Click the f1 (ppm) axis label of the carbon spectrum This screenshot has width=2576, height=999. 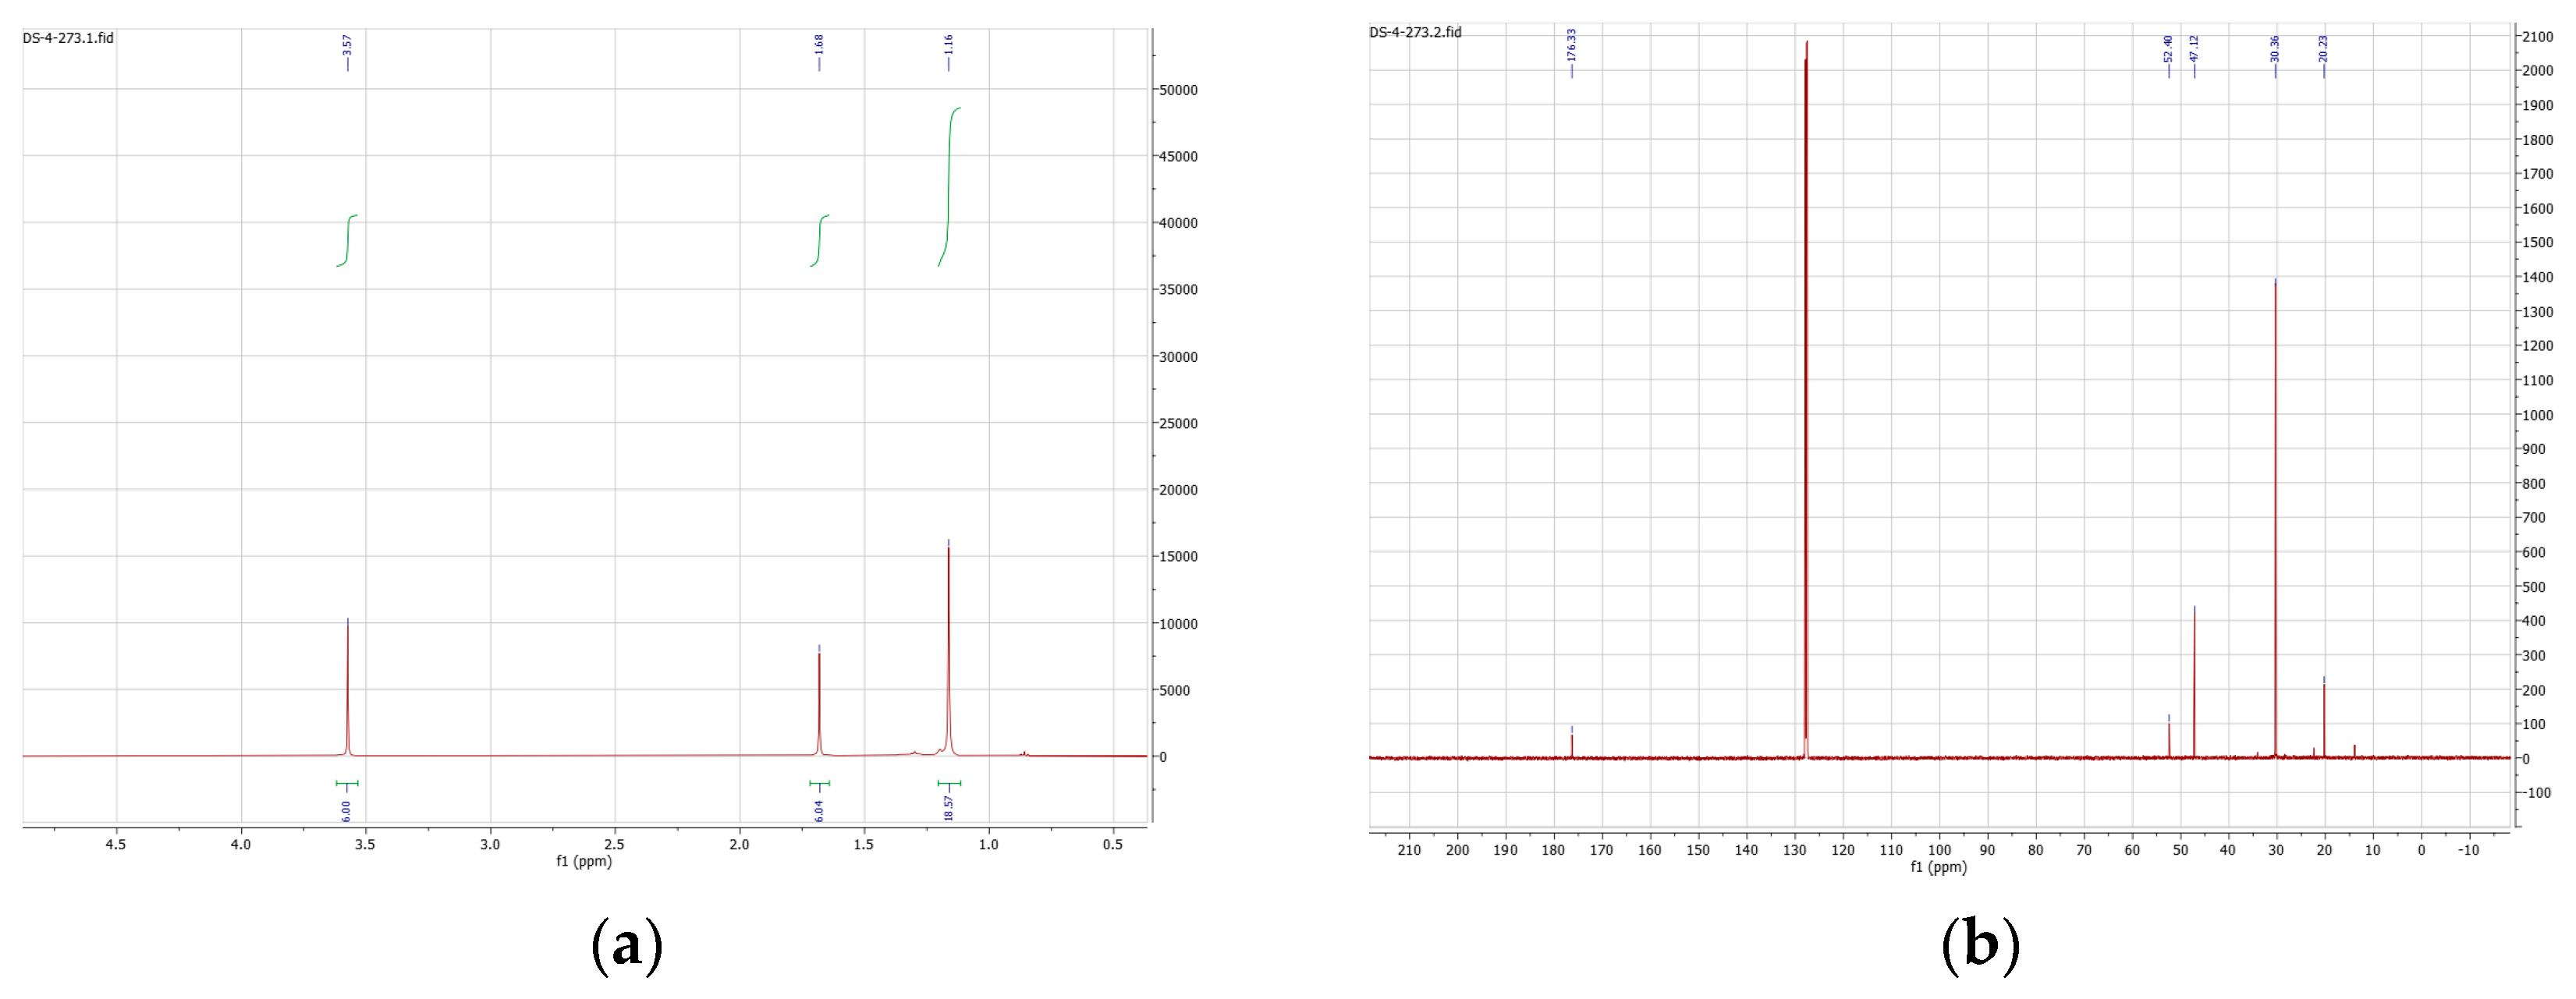pyautogui.click(x=1938, y=867)
